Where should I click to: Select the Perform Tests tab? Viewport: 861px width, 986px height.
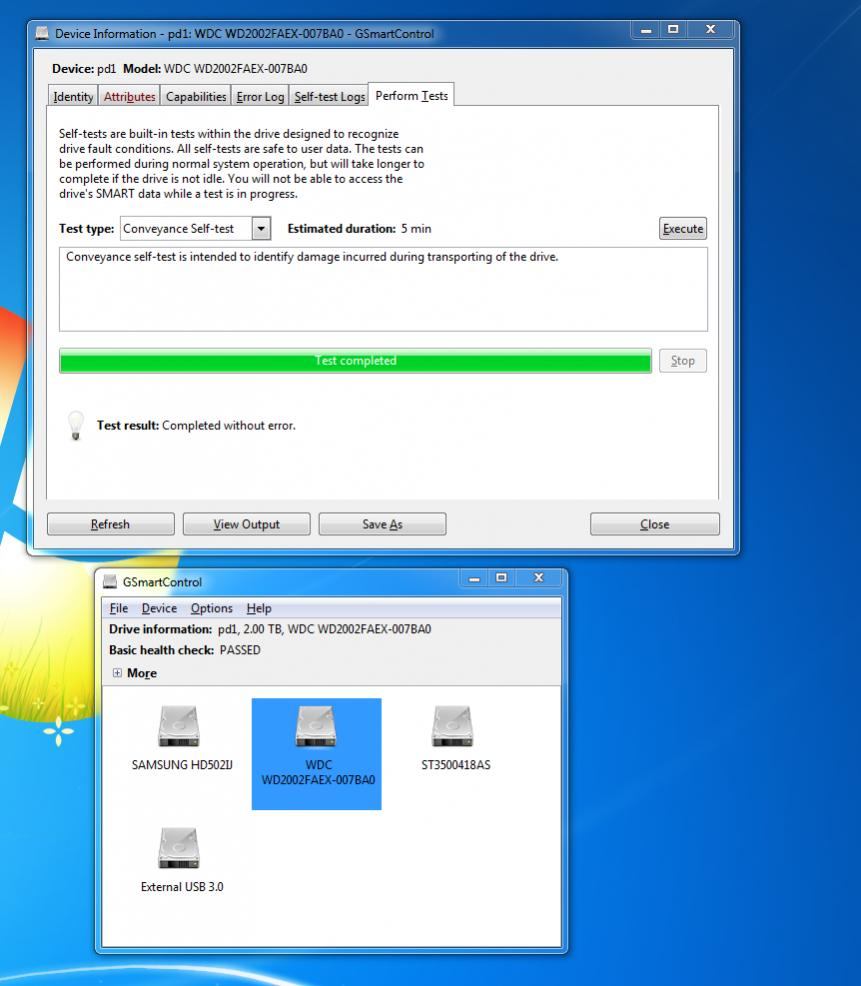click(x=411, y=96)
